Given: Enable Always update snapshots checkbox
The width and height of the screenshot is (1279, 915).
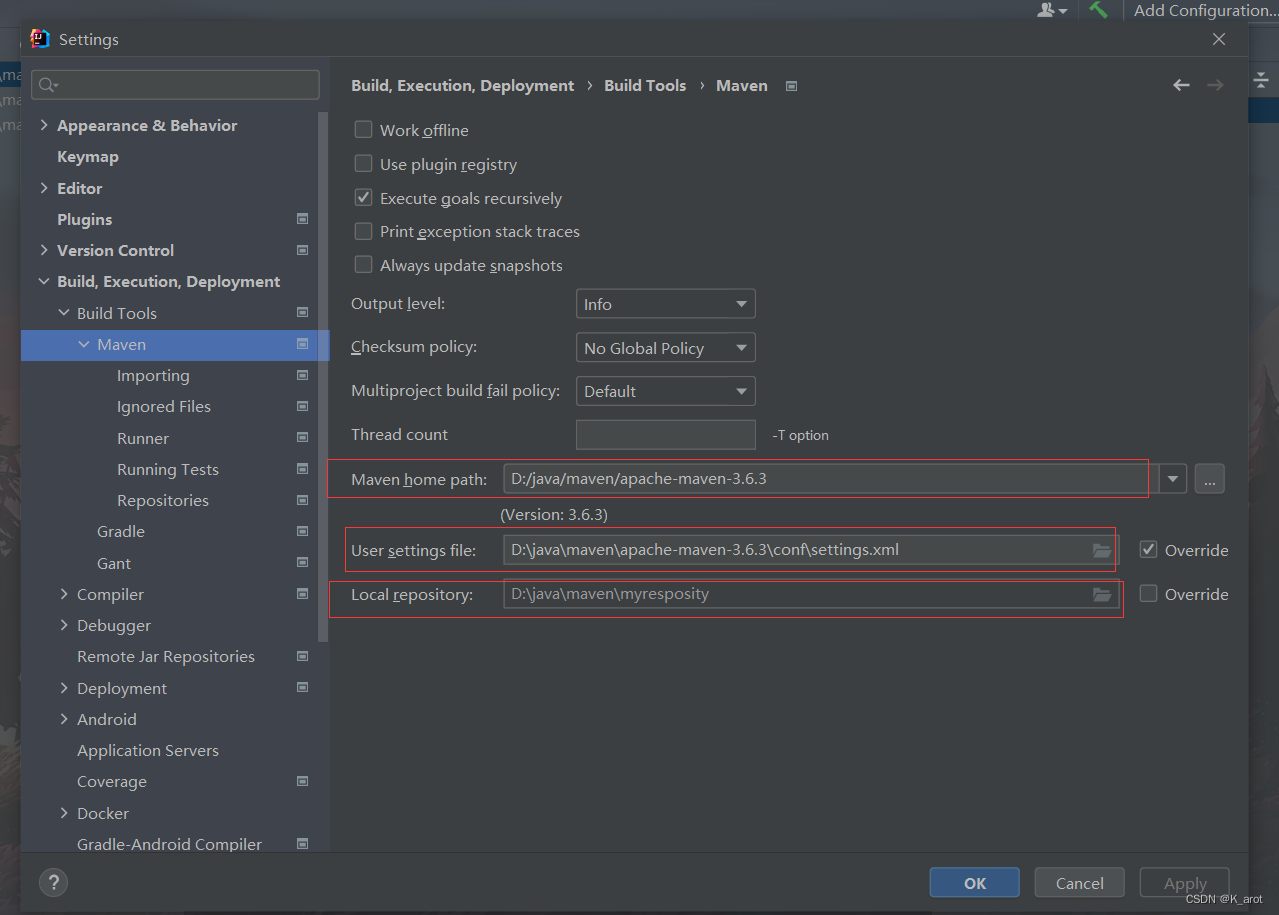Looking at the screenshot, I should 363,265.
